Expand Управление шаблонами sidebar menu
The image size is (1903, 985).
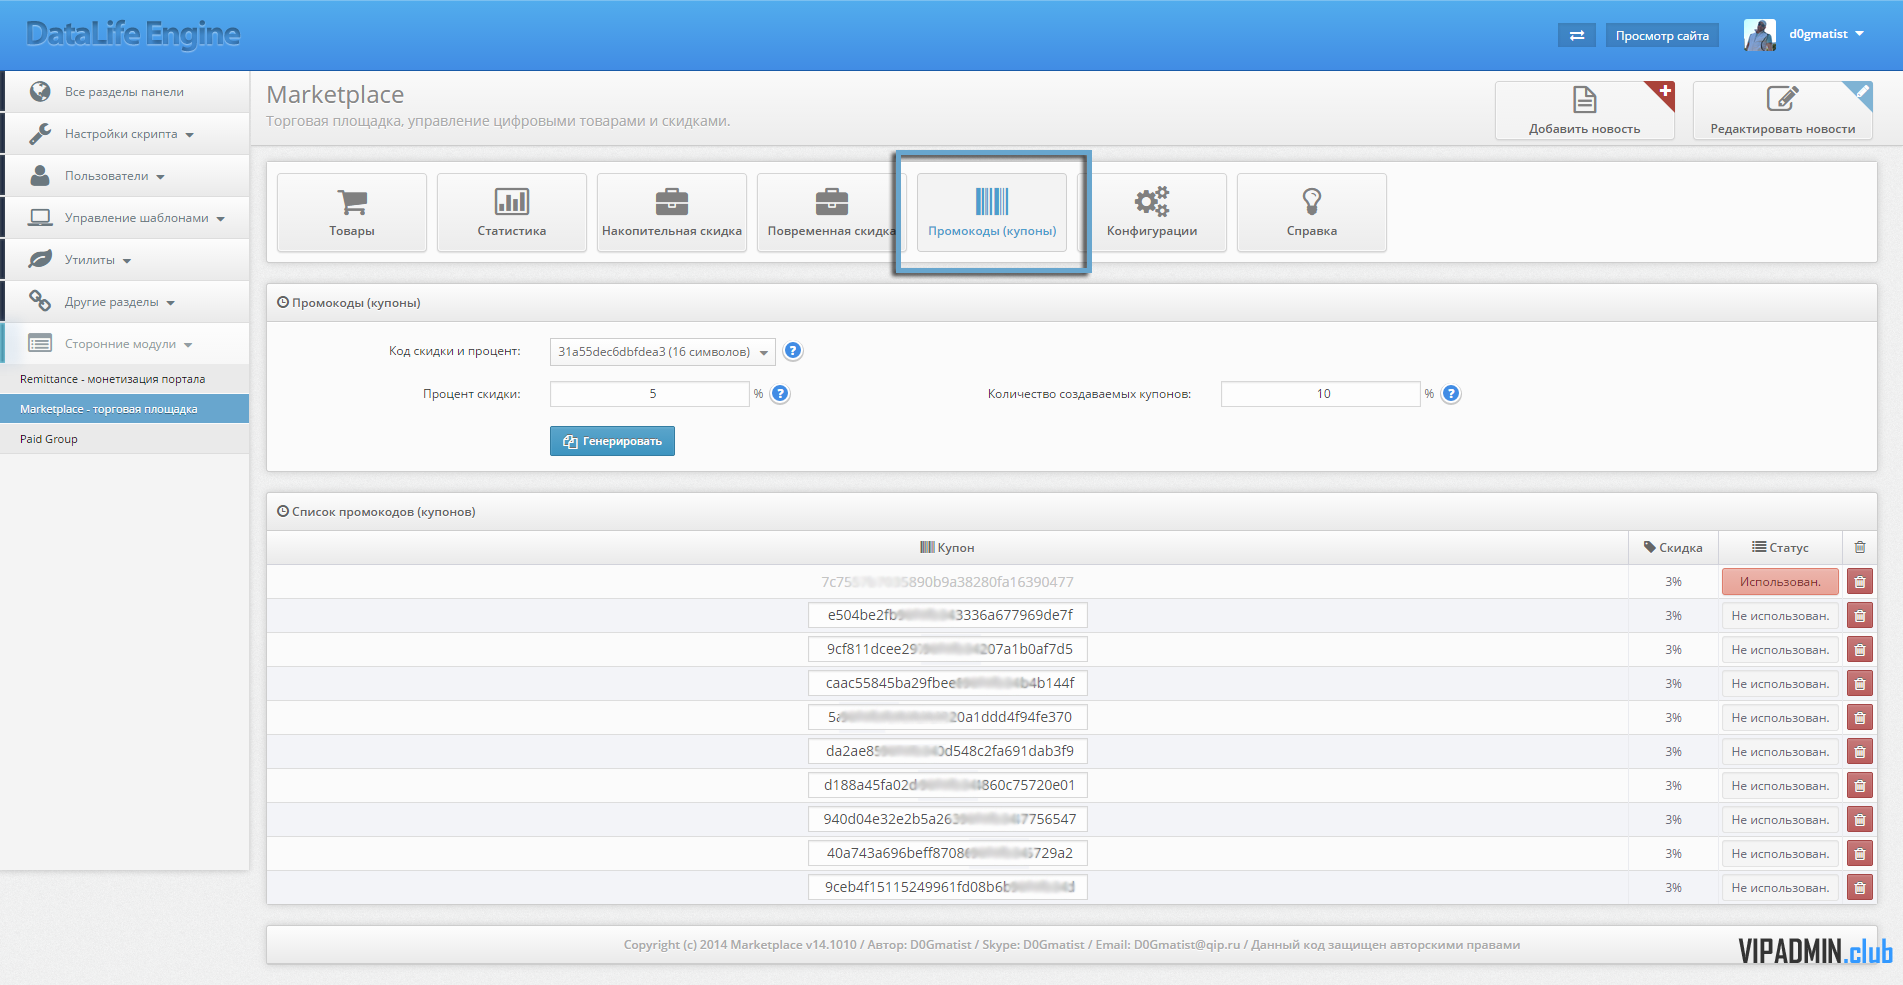(x=125, y=218)
